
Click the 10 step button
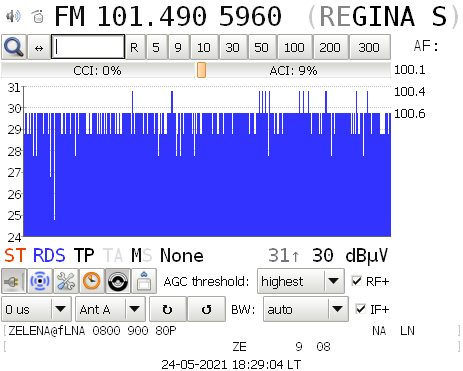coord(204,47)
